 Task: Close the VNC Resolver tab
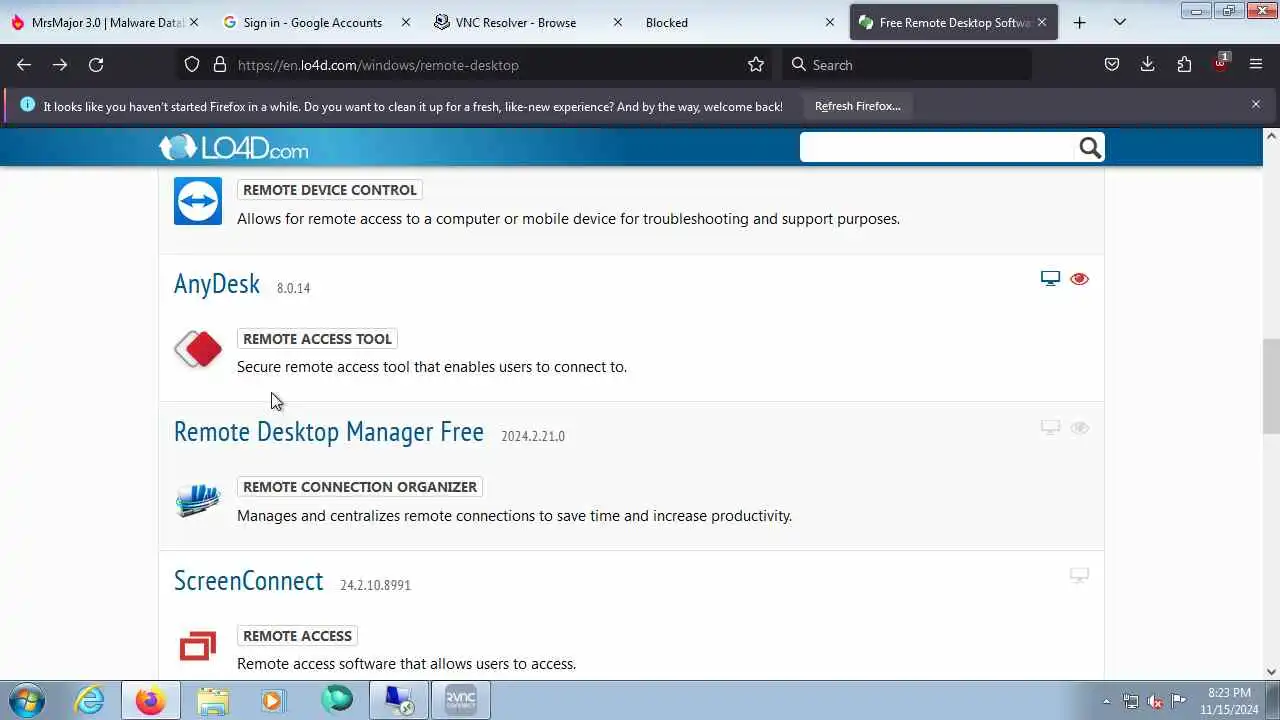click(617, 22)
